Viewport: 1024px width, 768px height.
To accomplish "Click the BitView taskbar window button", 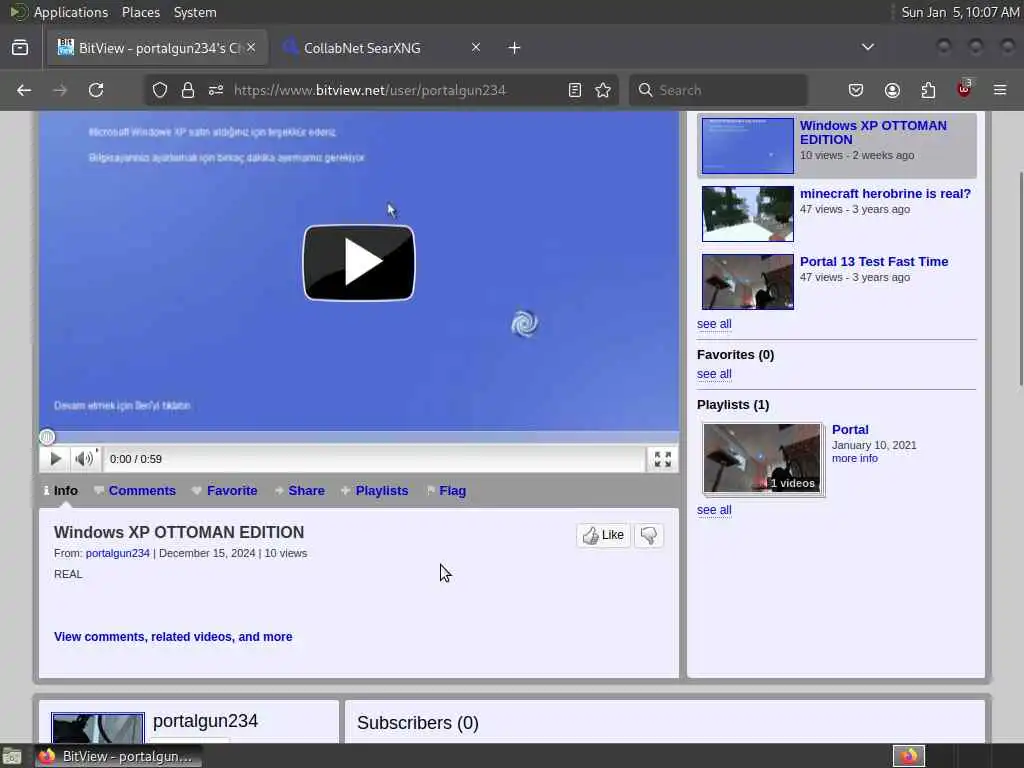I will pyautogui.click(x=118, y=756).
